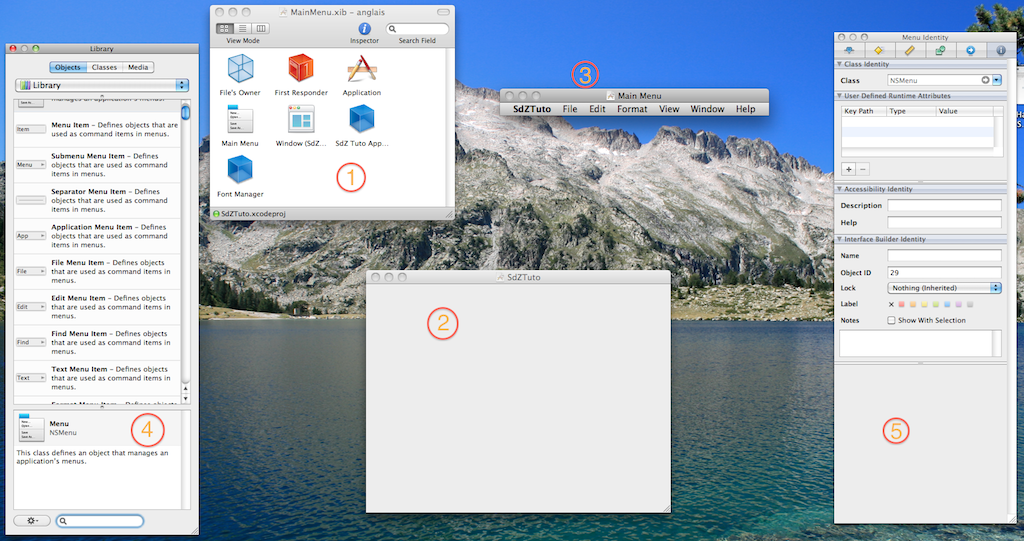Select the Main Menu object icon

[x=240, y=120]
